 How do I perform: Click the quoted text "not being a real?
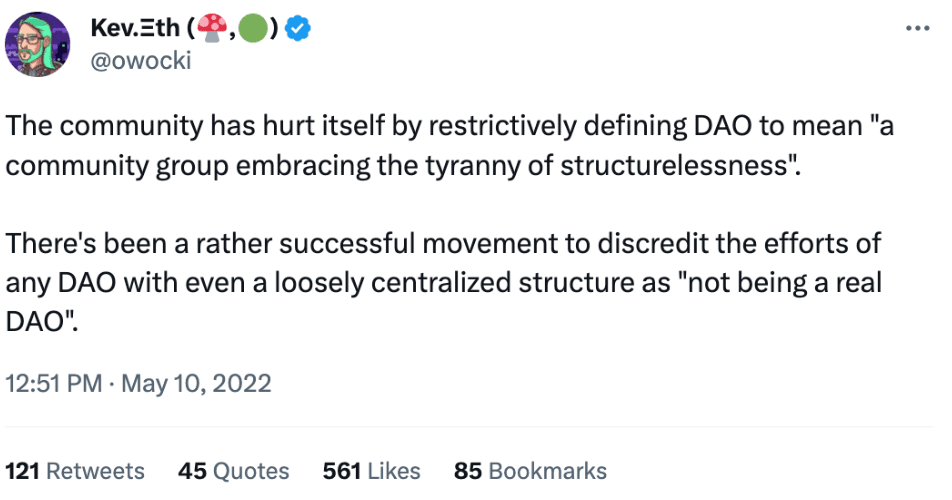779,283
